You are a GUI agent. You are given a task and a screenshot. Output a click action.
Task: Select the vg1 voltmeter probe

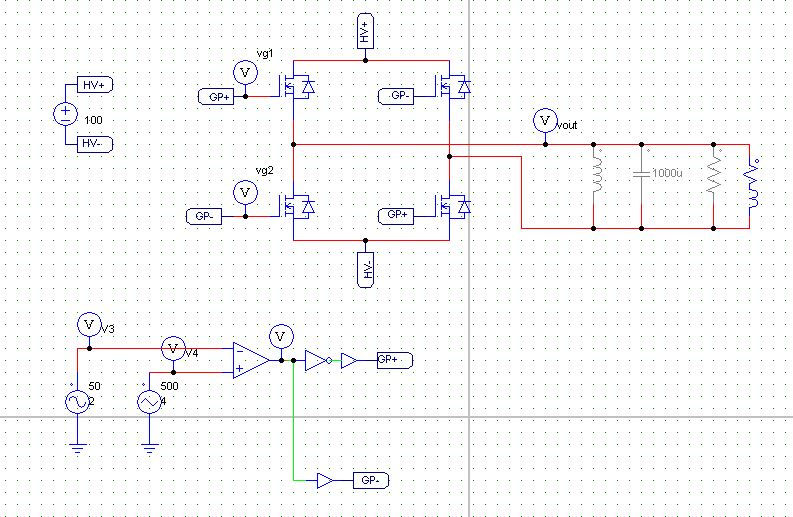click(x=245, y=73)
